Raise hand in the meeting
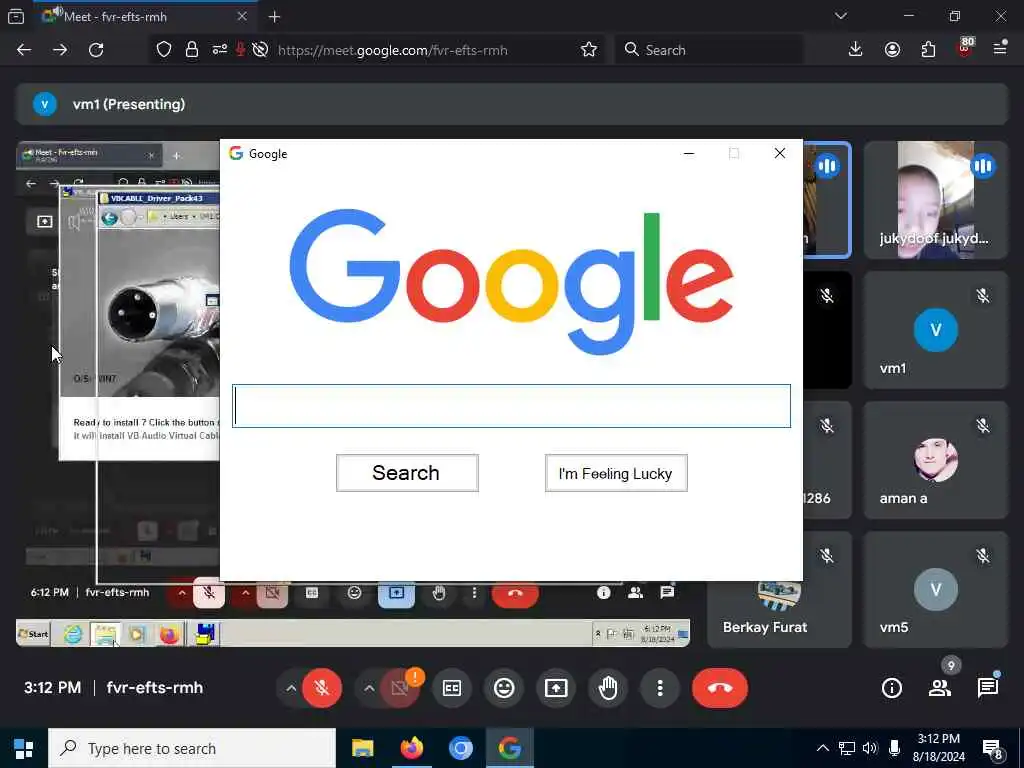Viewport: 1024px width, 768px height. click(x=608, y=688)
